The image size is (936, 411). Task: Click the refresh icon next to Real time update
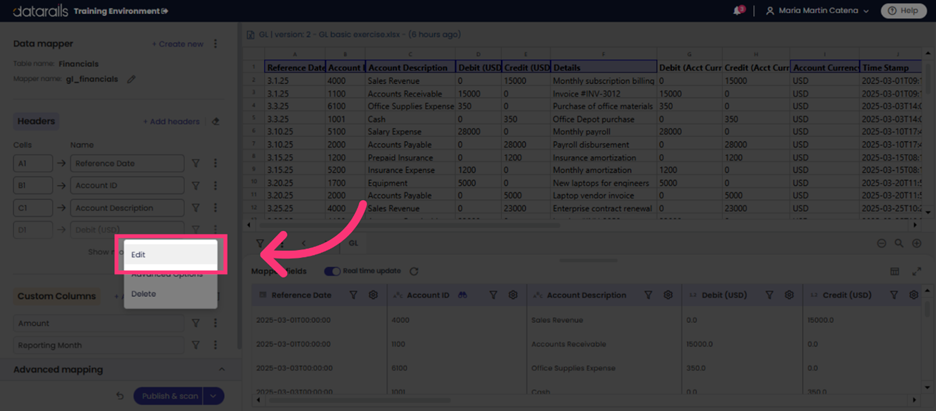[x=414, y=271]
